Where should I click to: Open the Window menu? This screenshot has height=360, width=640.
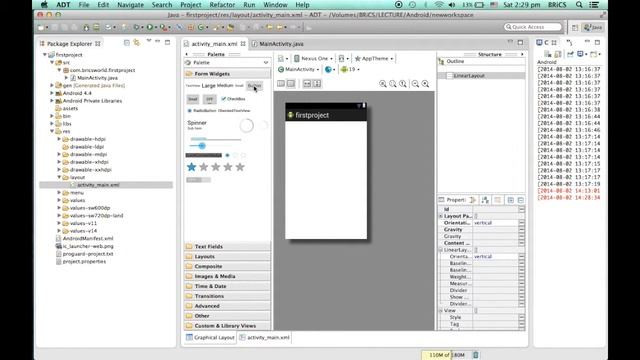[x=275, y=5]
